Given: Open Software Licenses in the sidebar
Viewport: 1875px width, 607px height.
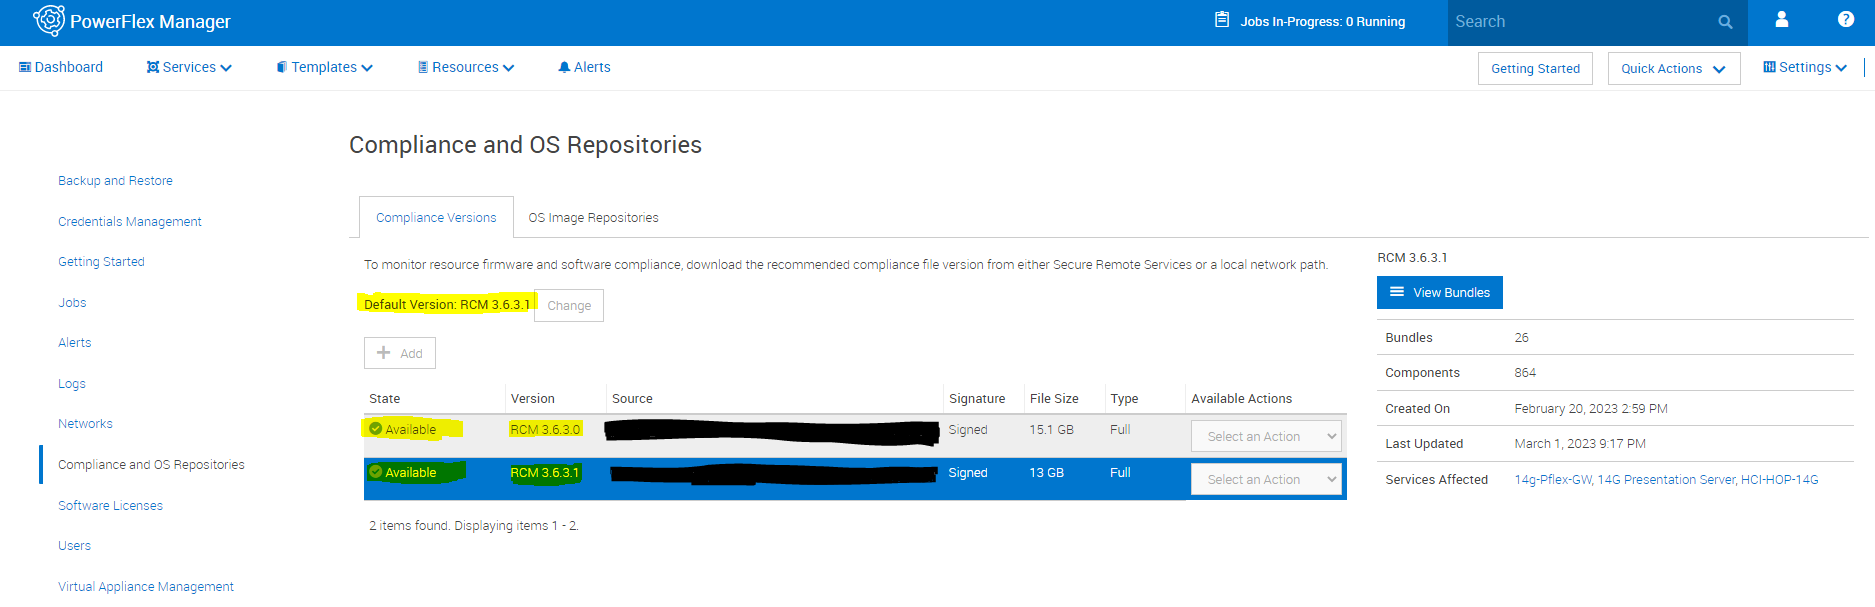Looking at the screenshot, I should pyautogui.click(x=110, y=506).
